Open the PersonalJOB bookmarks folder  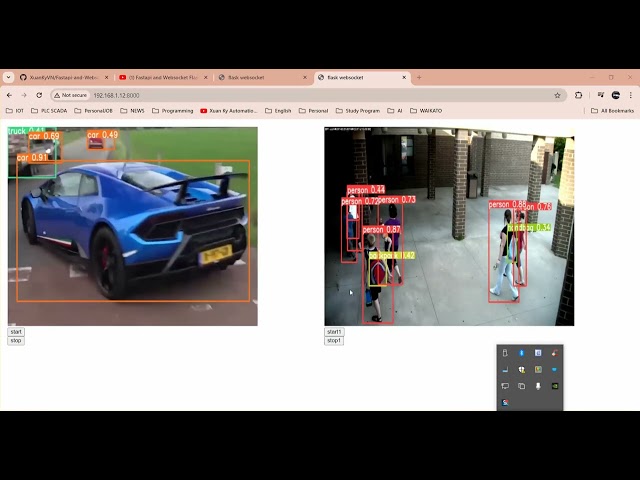tap(93, 111)
